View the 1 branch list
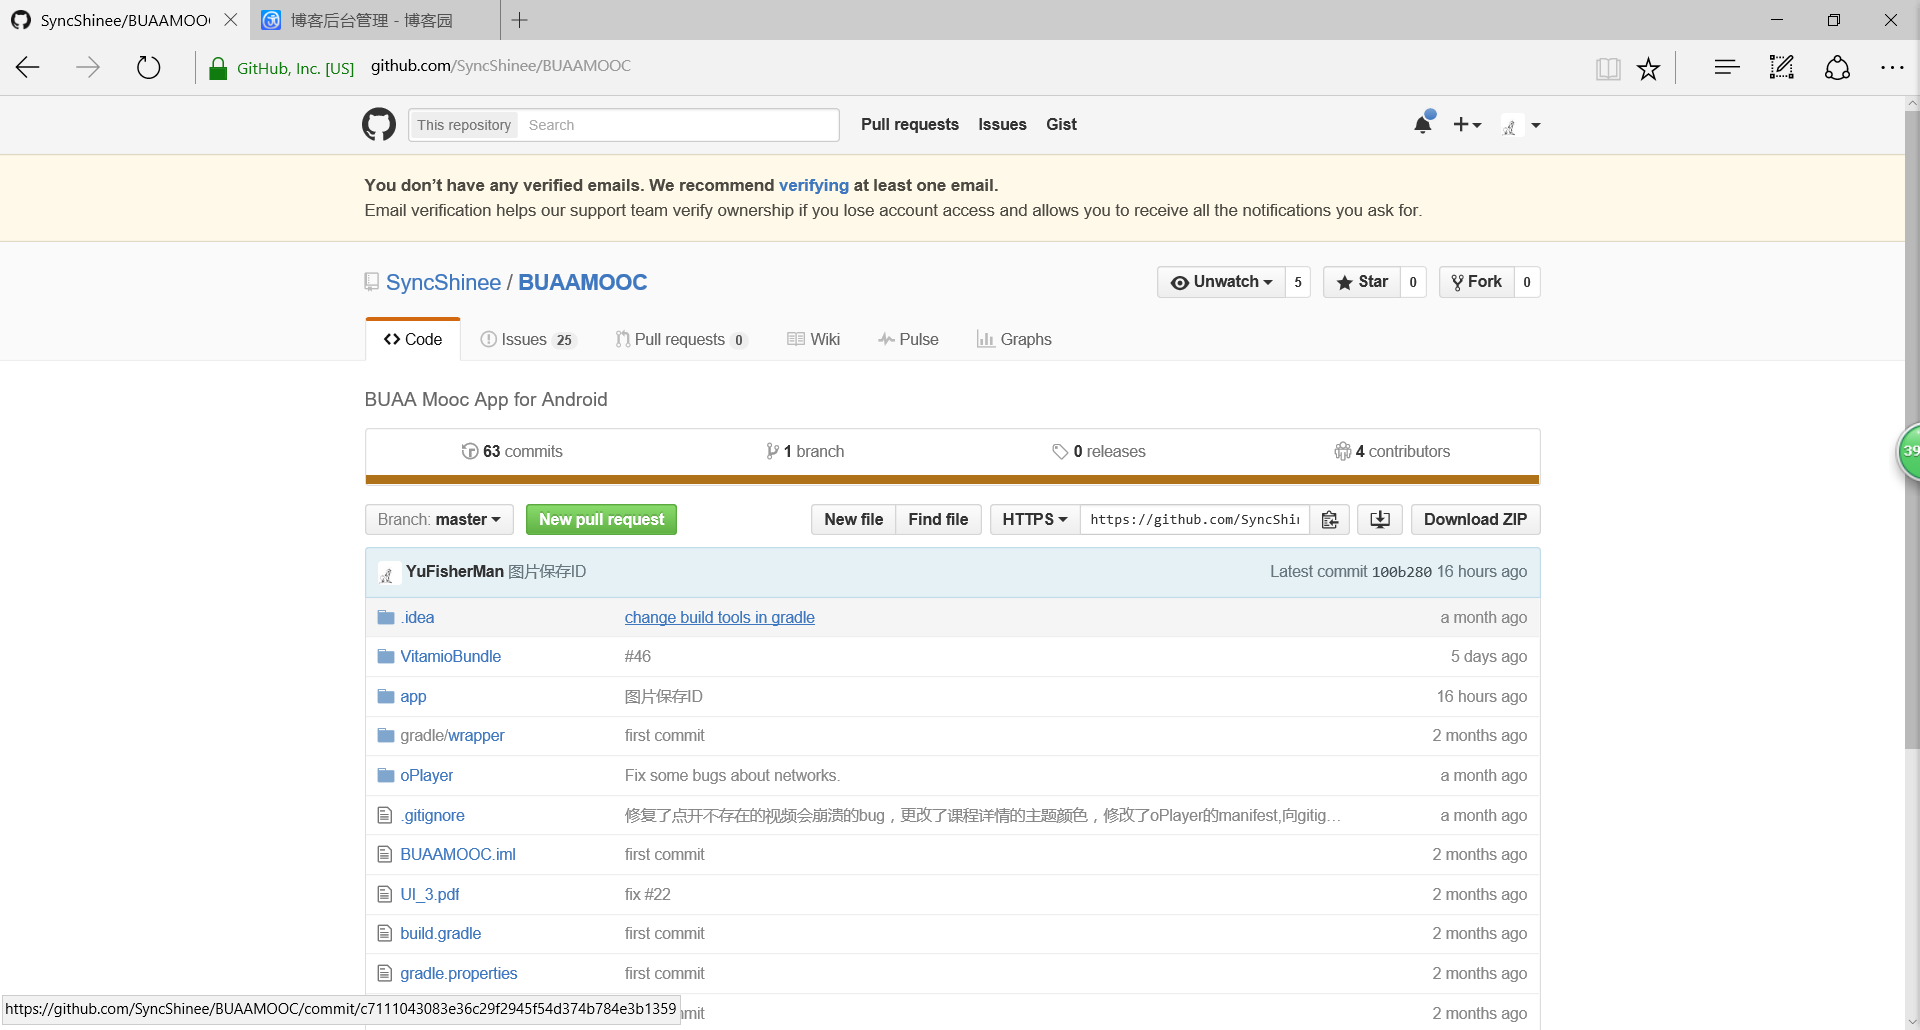Screen dimensions: 1920x1030 (805, 452)
